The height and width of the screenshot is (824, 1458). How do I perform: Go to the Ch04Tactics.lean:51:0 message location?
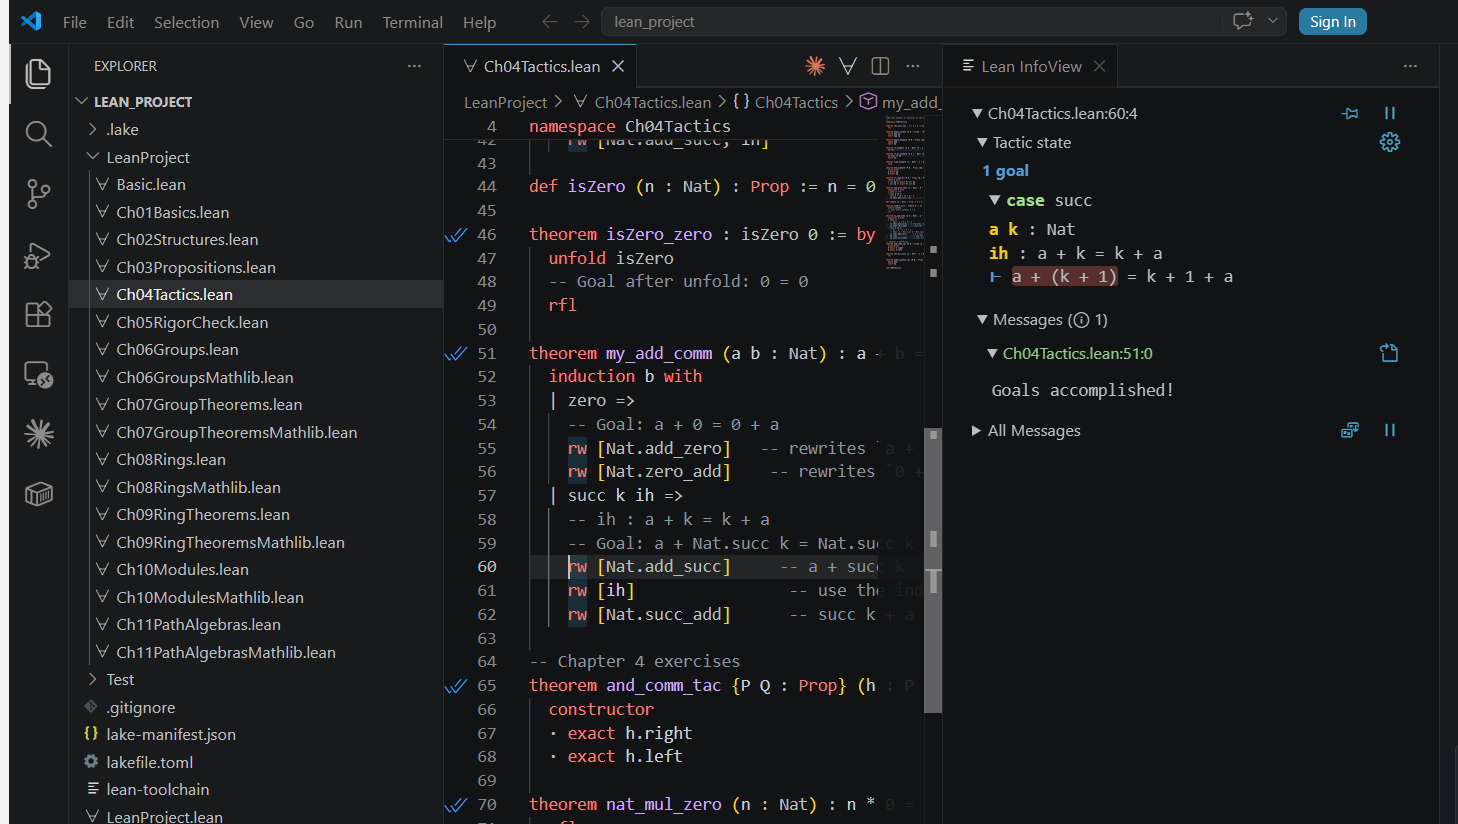(1388, 353)
